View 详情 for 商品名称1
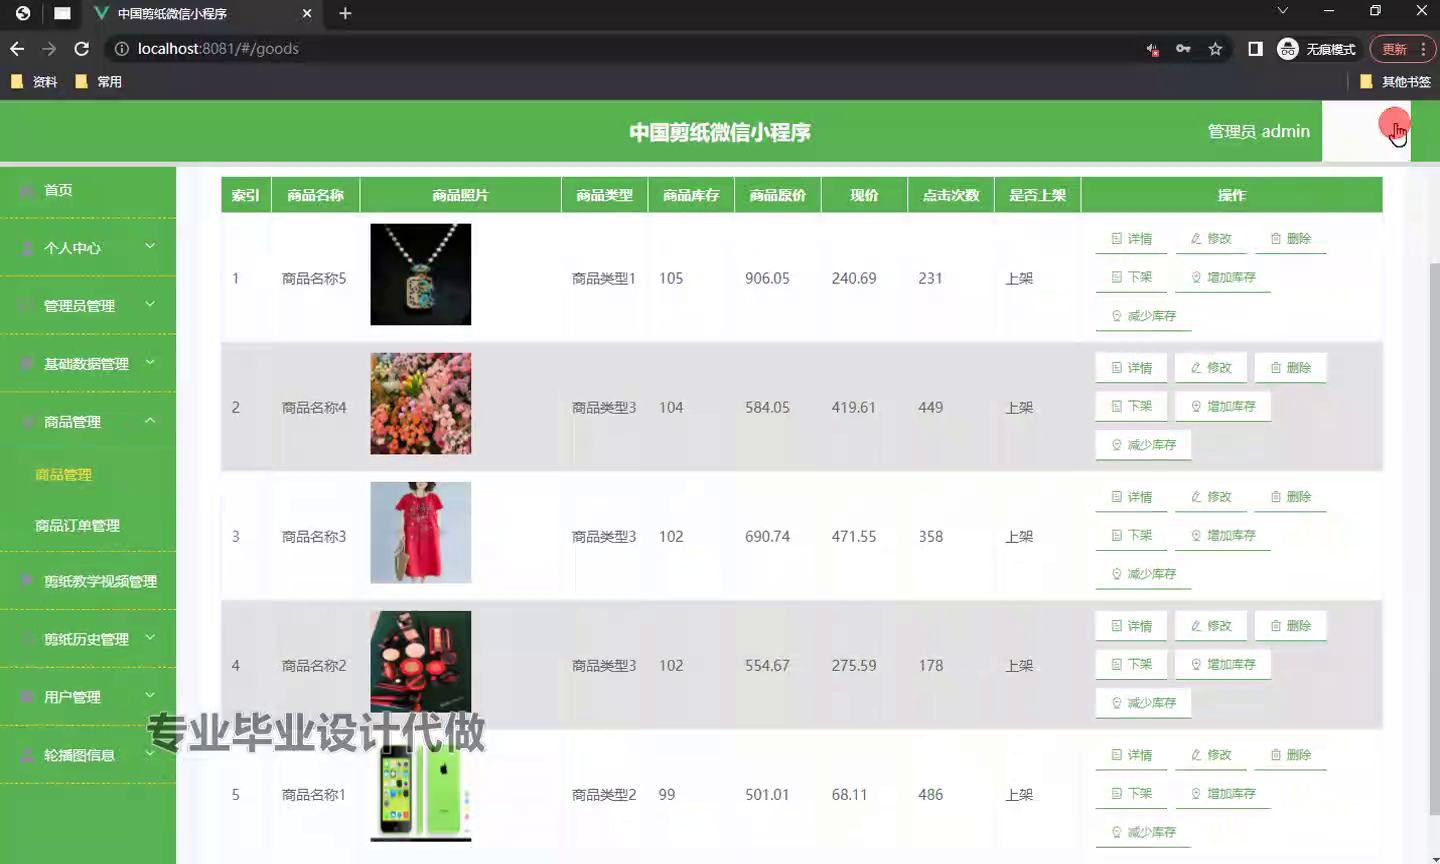This screenshot has height=864, width=1440. click(1131, 755)
